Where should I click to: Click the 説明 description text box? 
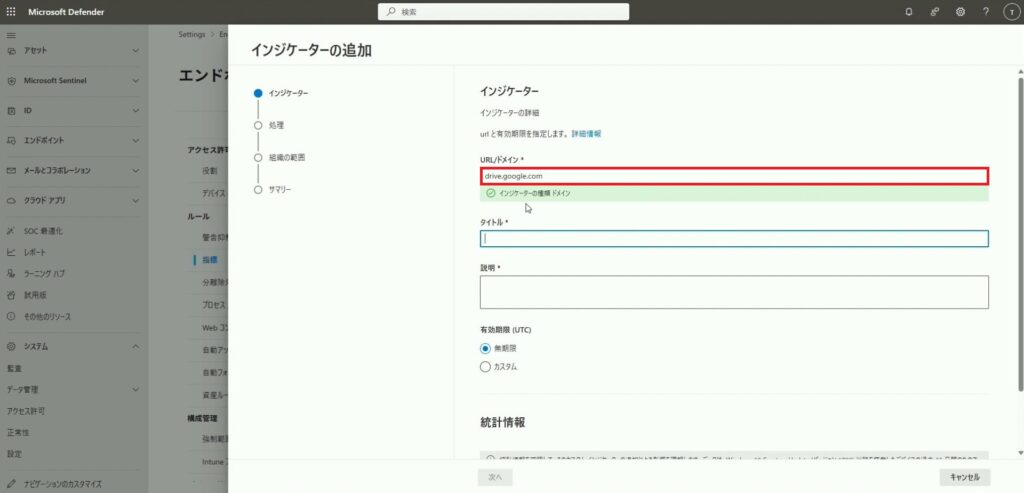point(734,292)
